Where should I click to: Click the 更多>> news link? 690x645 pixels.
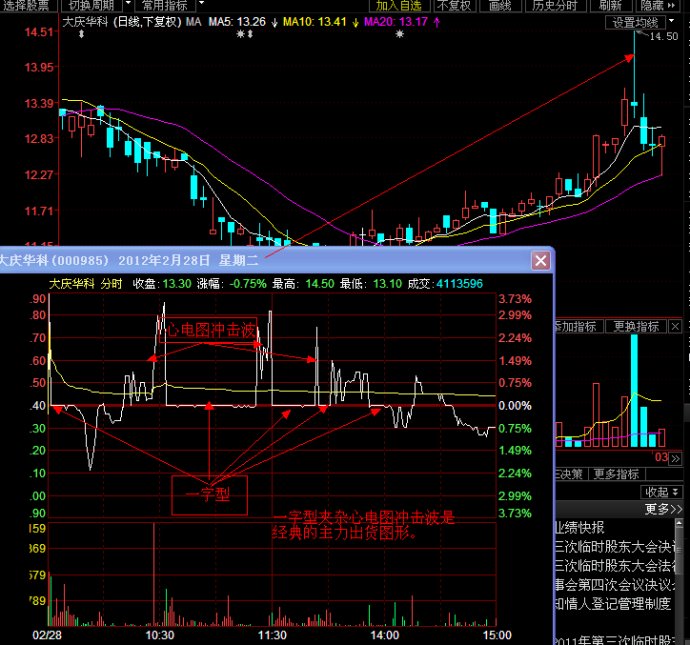(x=661, y=509)
